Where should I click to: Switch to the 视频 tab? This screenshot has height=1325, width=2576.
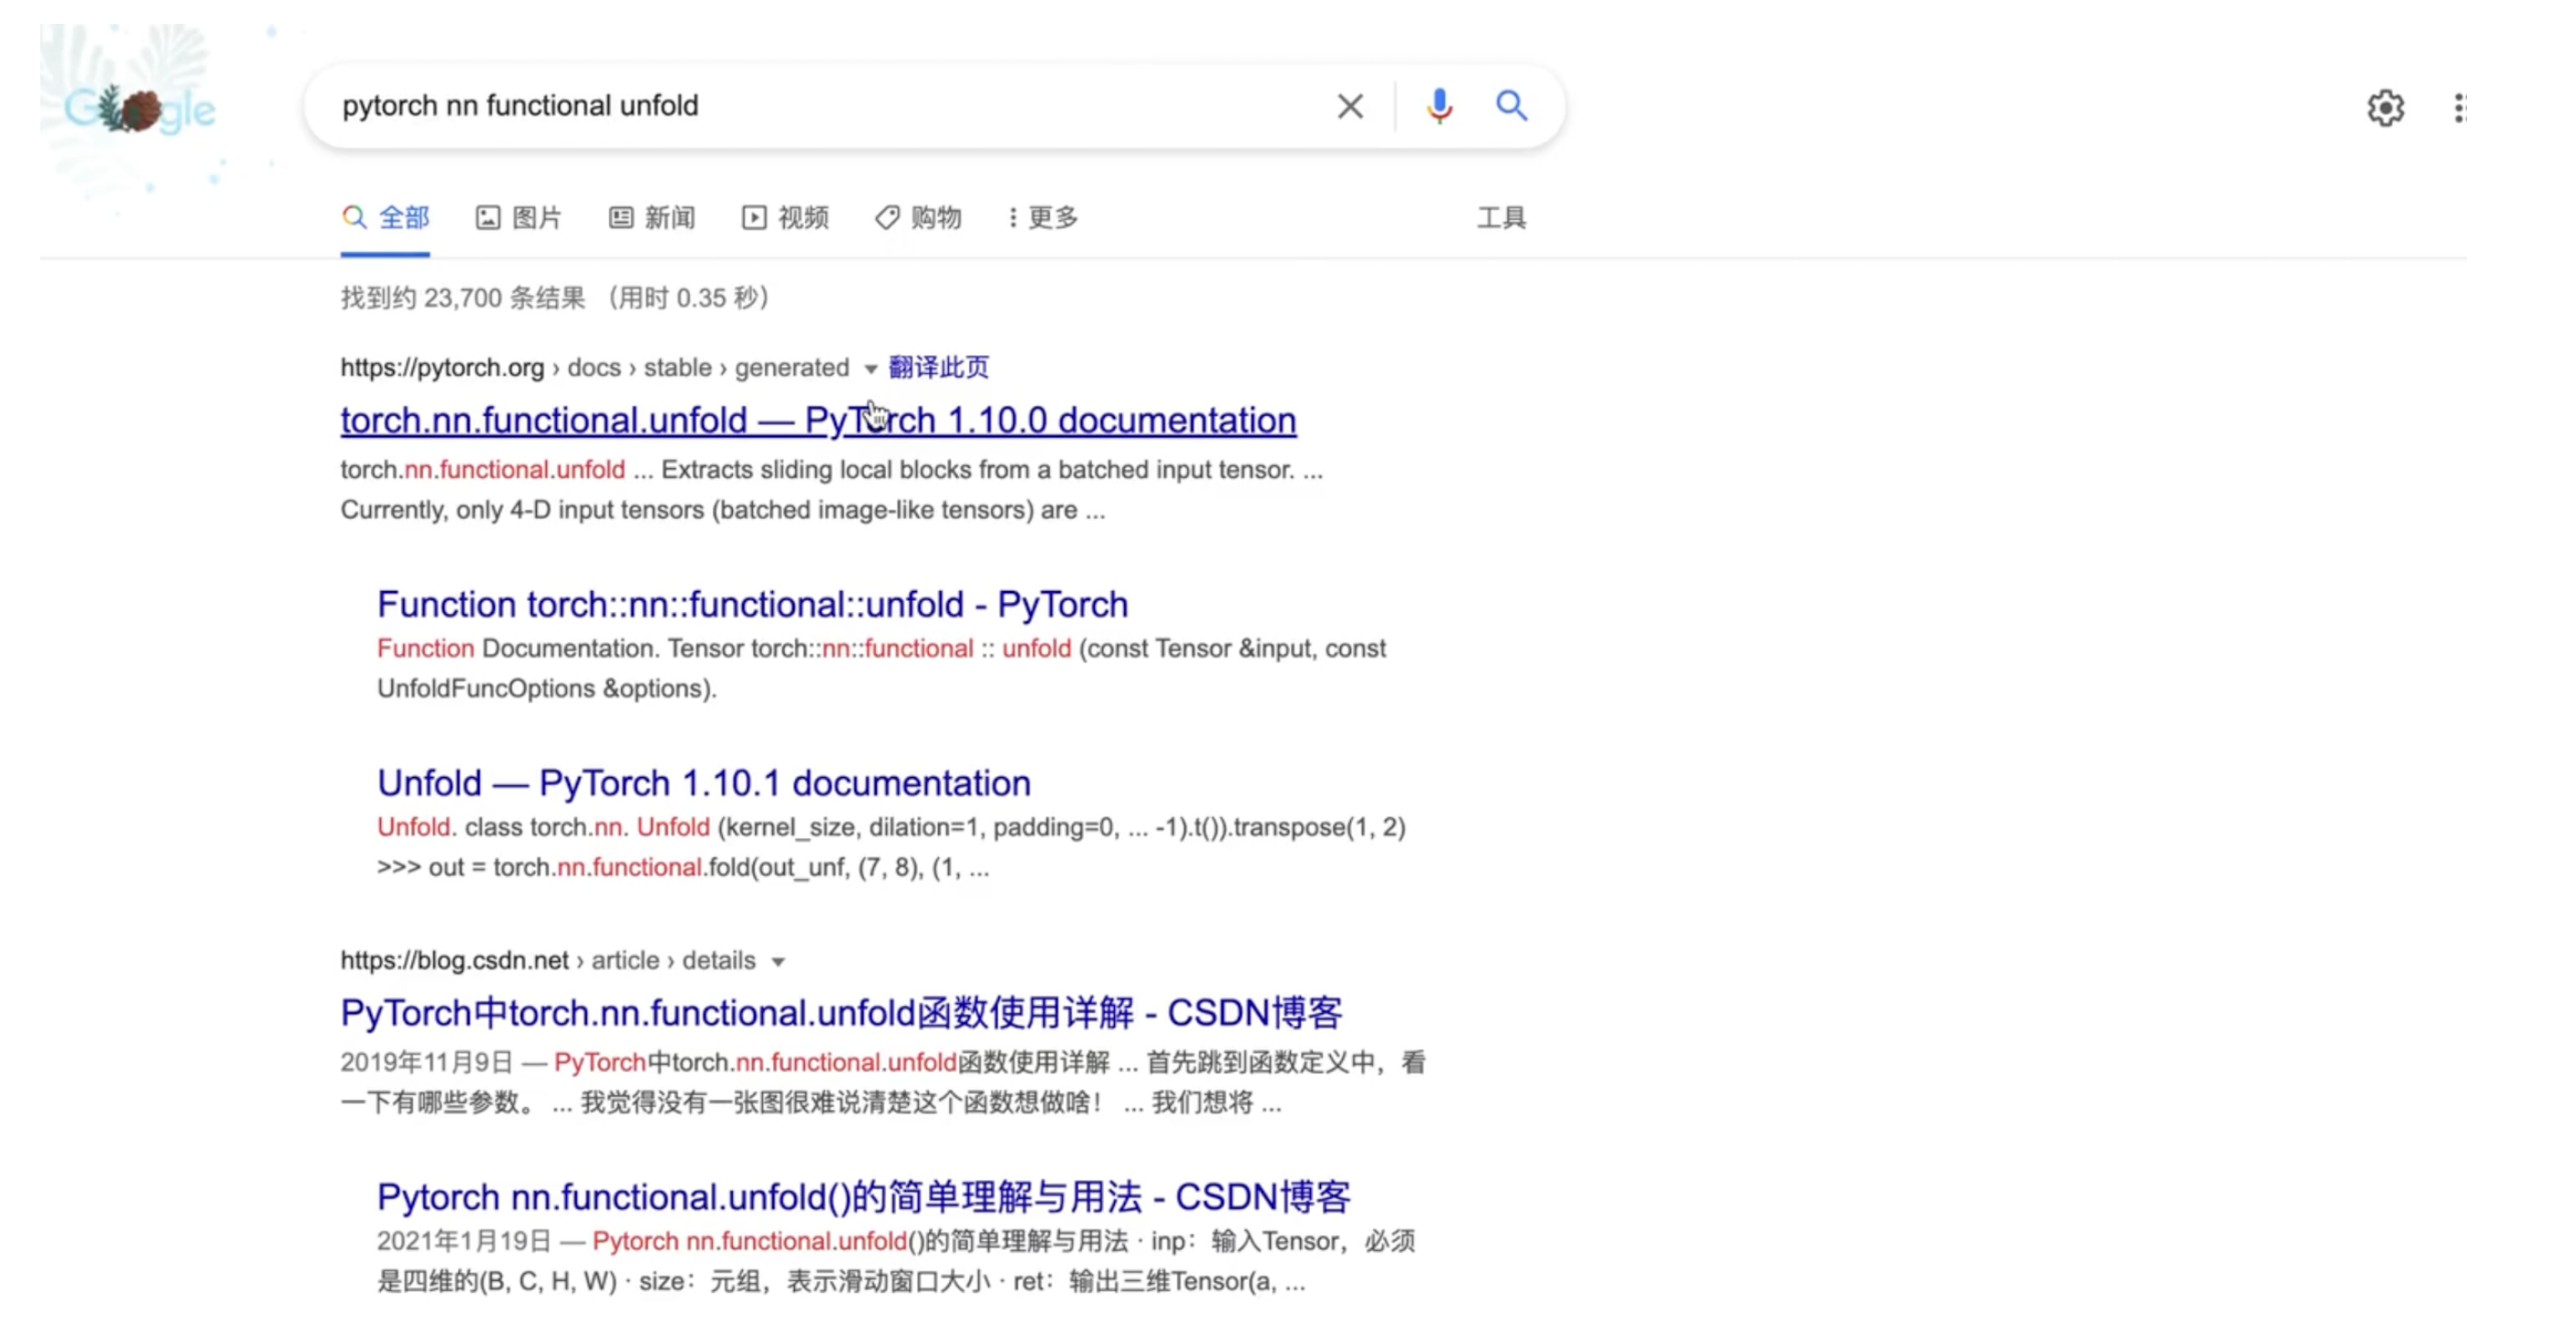(x=785, y=218)
